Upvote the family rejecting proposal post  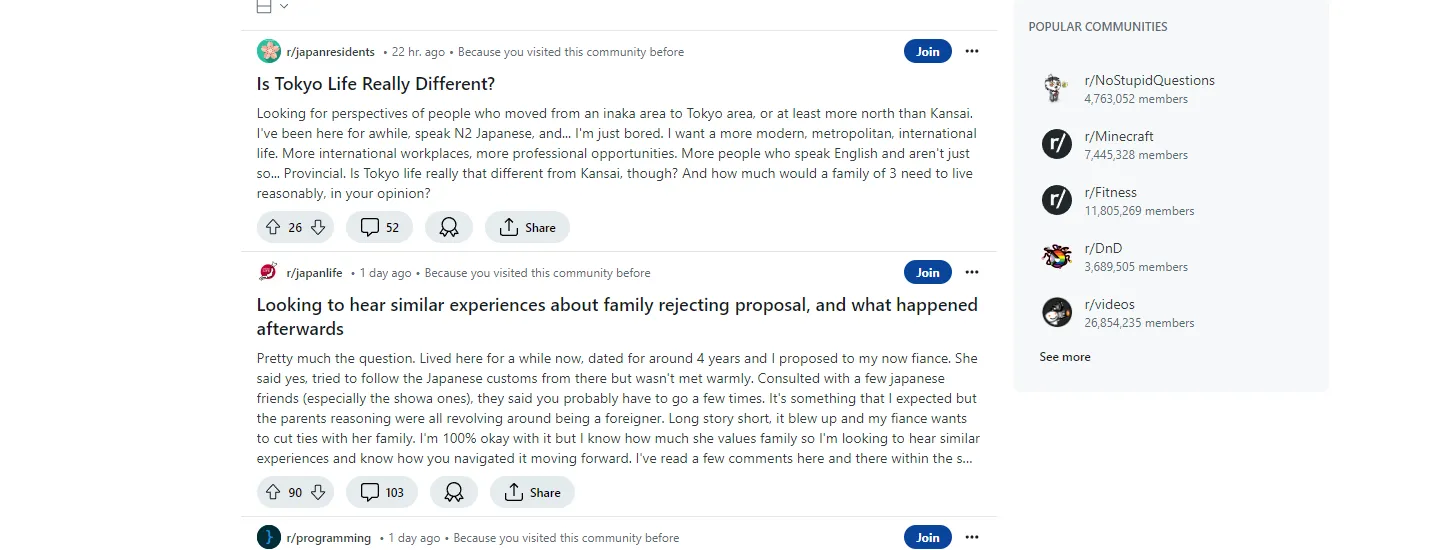point(273,492)
